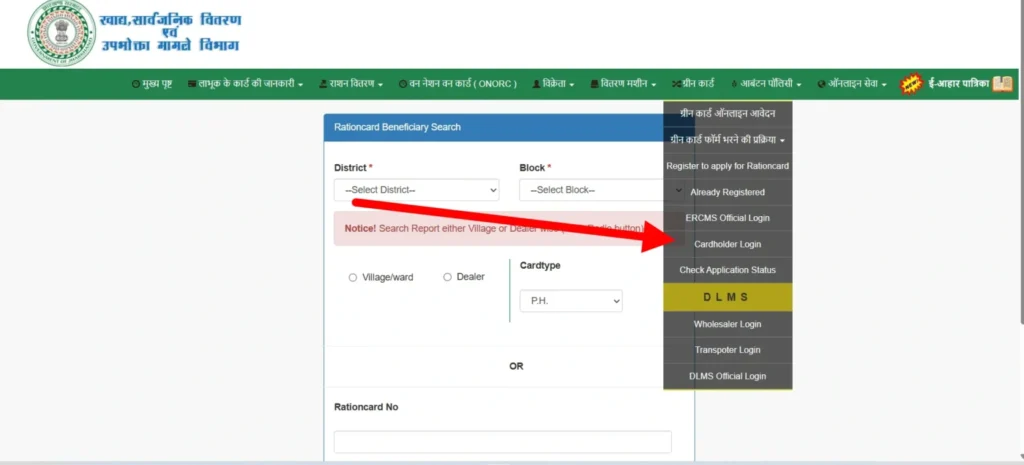Expand the Select District dropdown

point(417,190)
